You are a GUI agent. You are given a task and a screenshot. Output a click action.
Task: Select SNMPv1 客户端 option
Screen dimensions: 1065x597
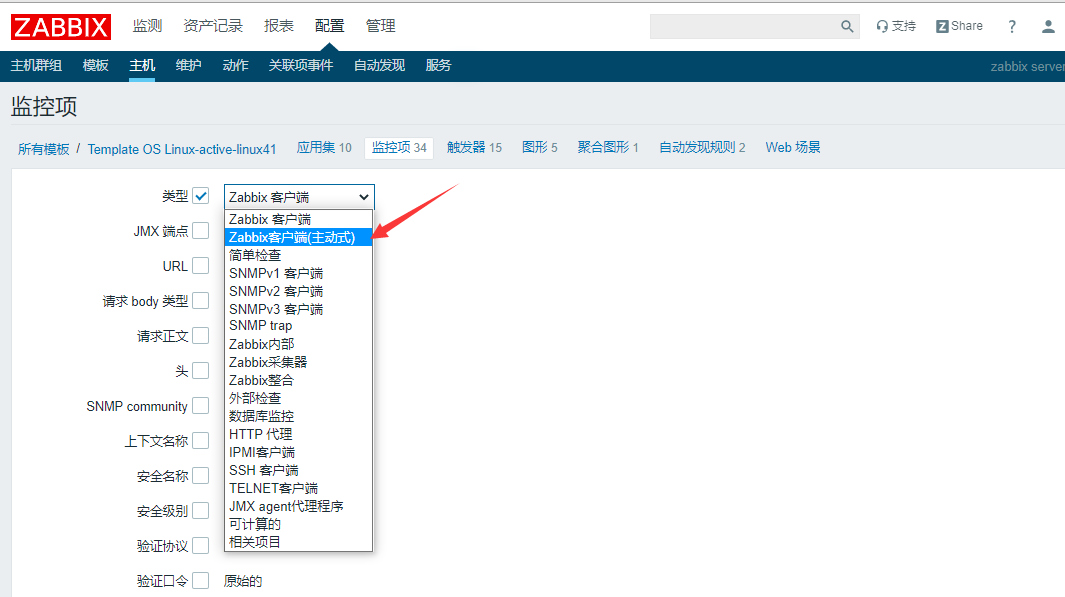pyautogui.click(x=298, y=273)
